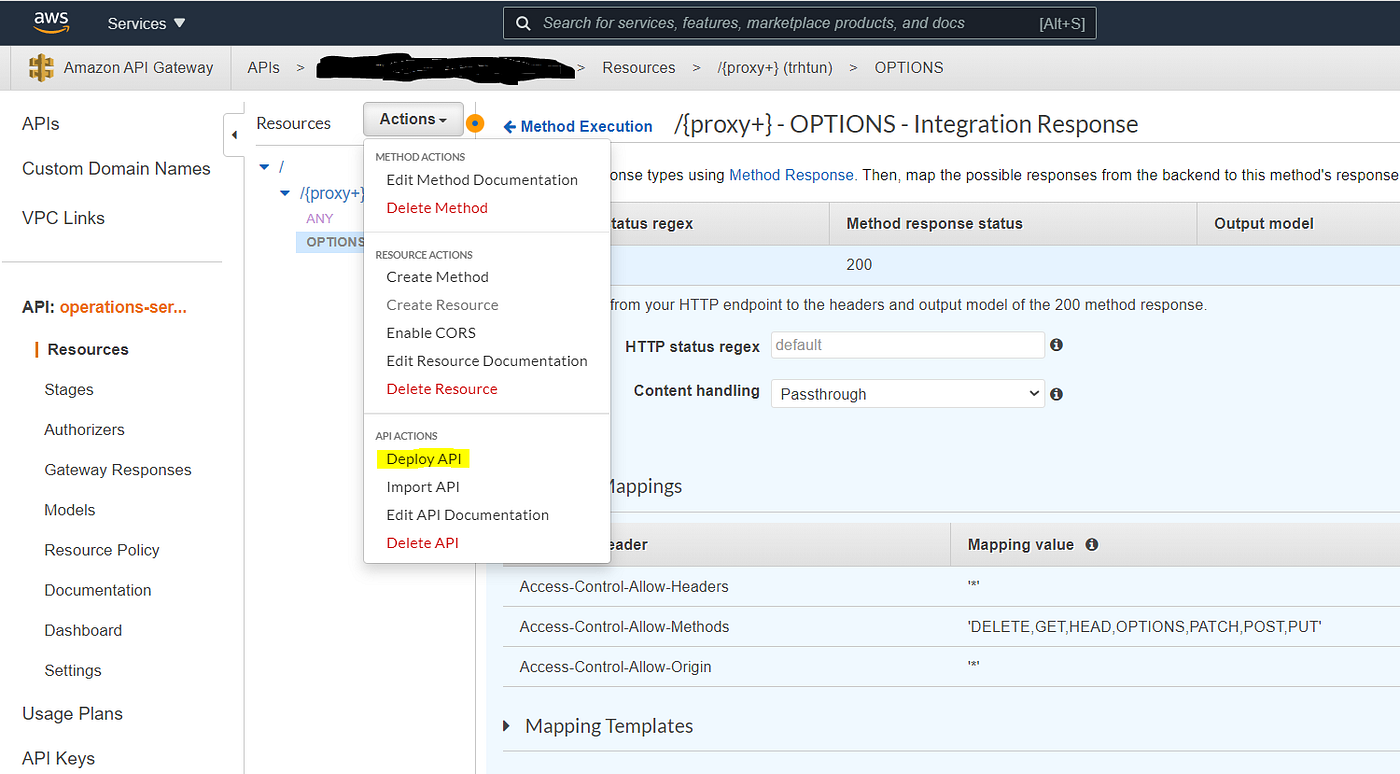Open Resource Policy

(x=102, y=550)
